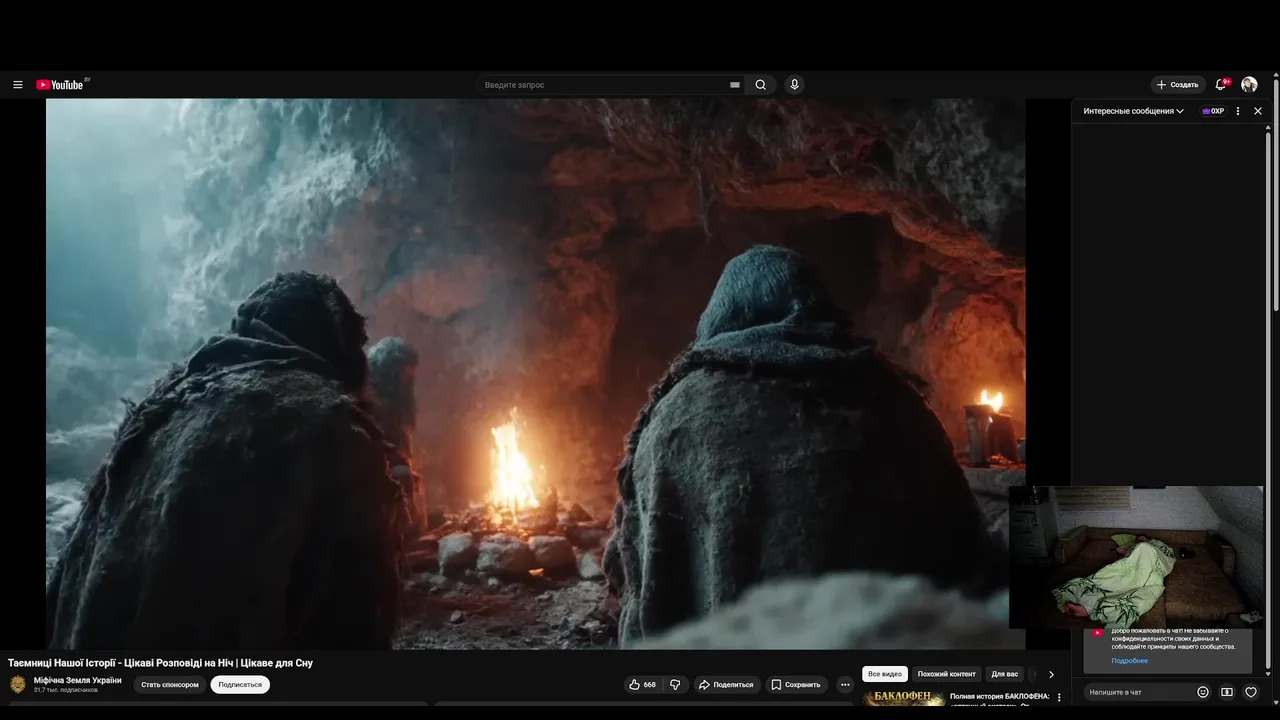The height and width of the screenshot is (720, 1280).
Task: Open the account avatar menu
Action: [x=1249, y=85]
